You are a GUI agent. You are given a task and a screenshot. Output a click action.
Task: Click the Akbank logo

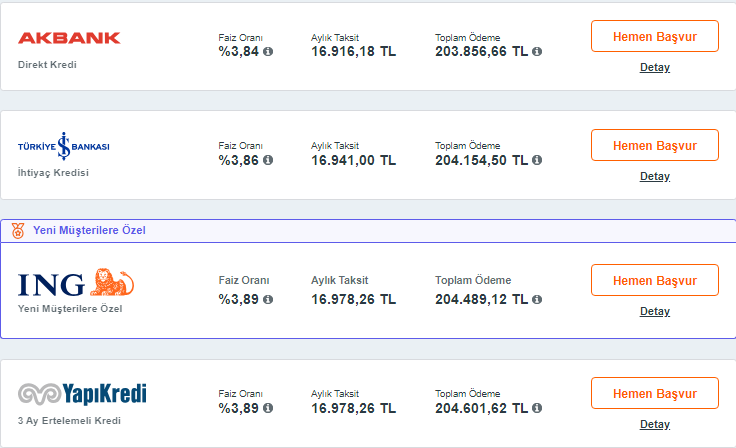coord(69,38)
